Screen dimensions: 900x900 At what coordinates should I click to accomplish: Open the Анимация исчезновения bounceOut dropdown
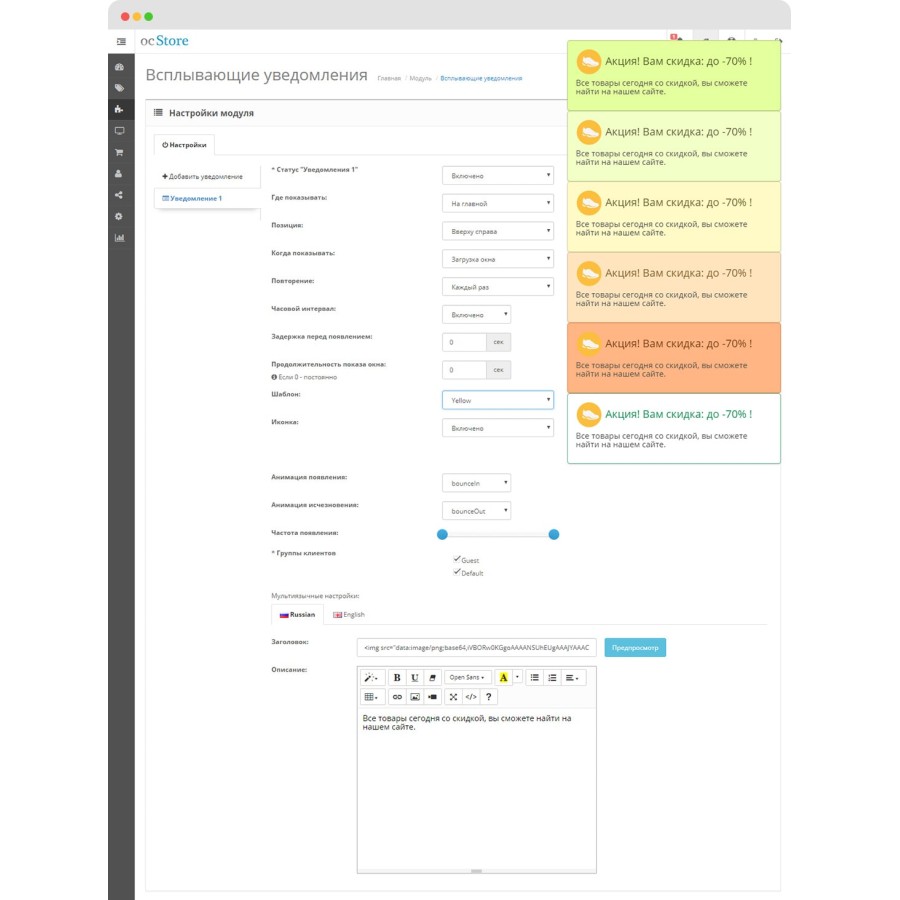coord(476,511)
